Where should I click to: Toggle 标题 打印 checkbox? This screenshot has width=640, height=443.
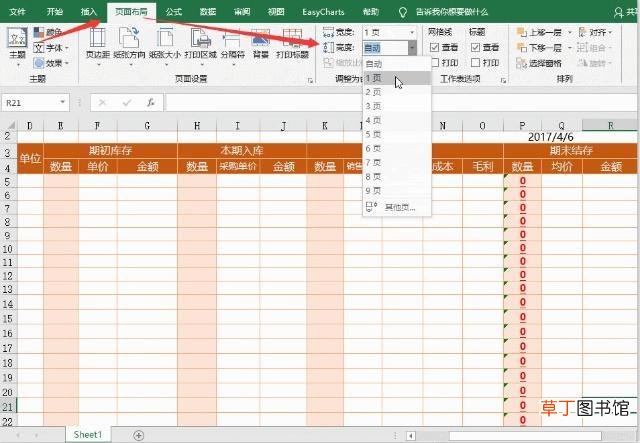[x=475, y=63]
